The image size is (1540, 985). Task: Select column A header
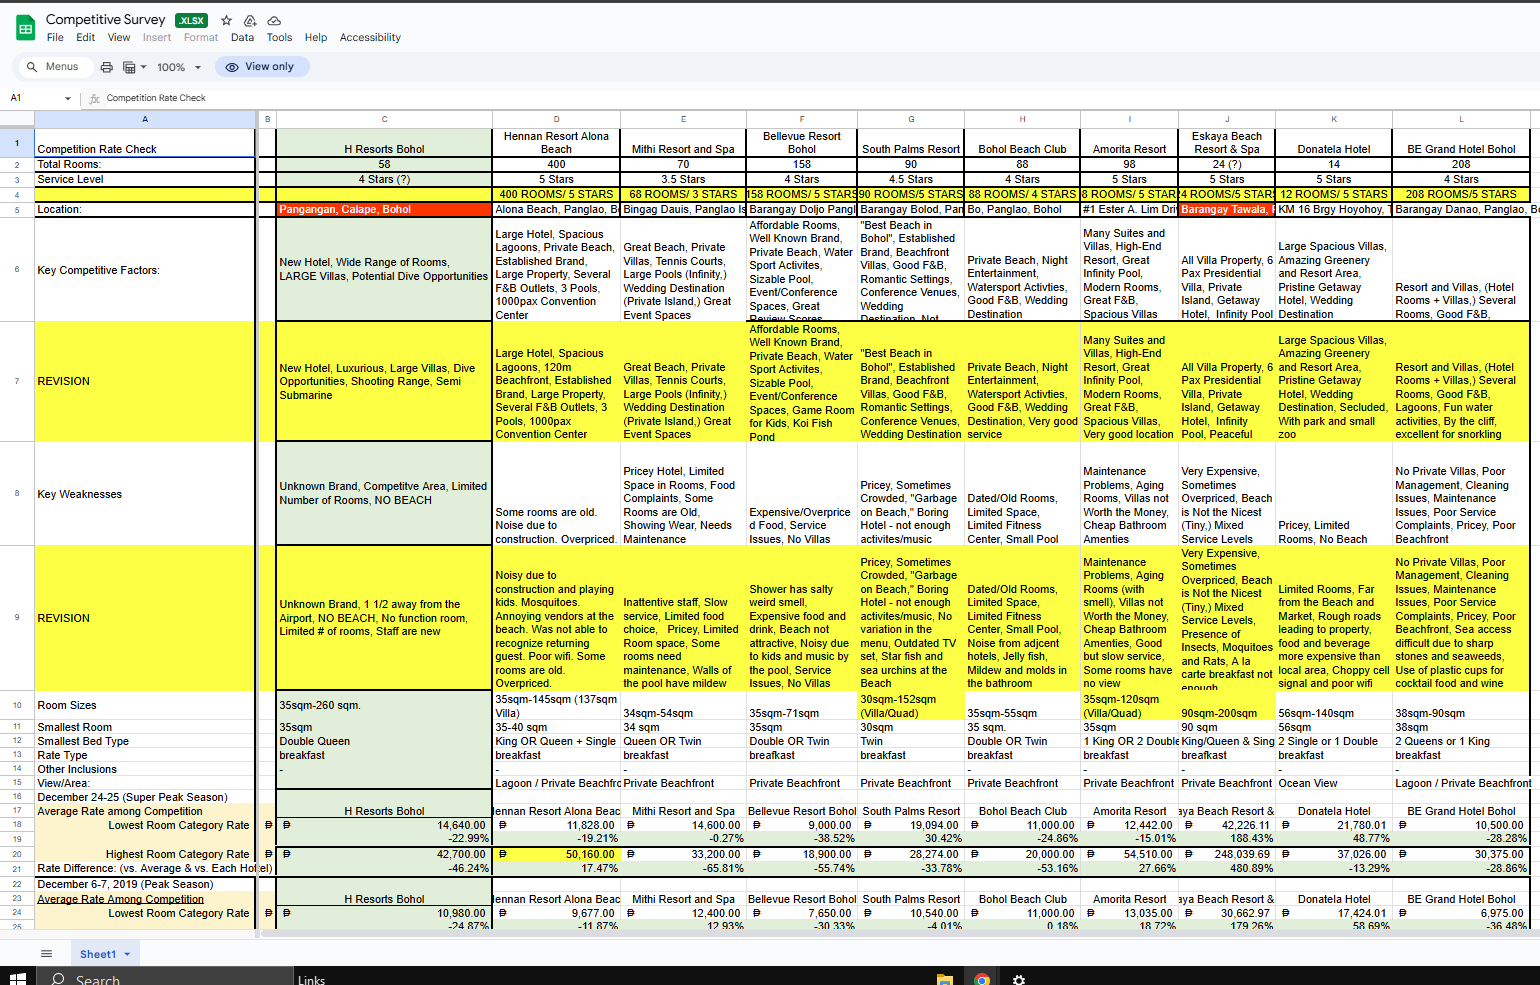point(145,119)
